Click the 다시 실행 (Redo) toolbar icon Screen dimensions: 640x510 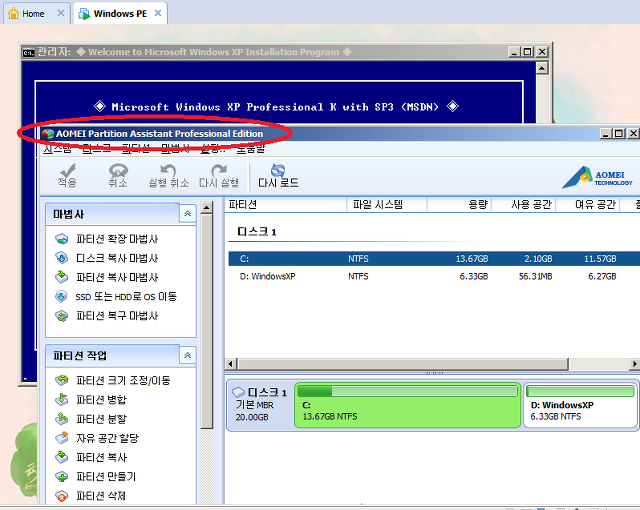pyautogui.click(x=219, y=170)
